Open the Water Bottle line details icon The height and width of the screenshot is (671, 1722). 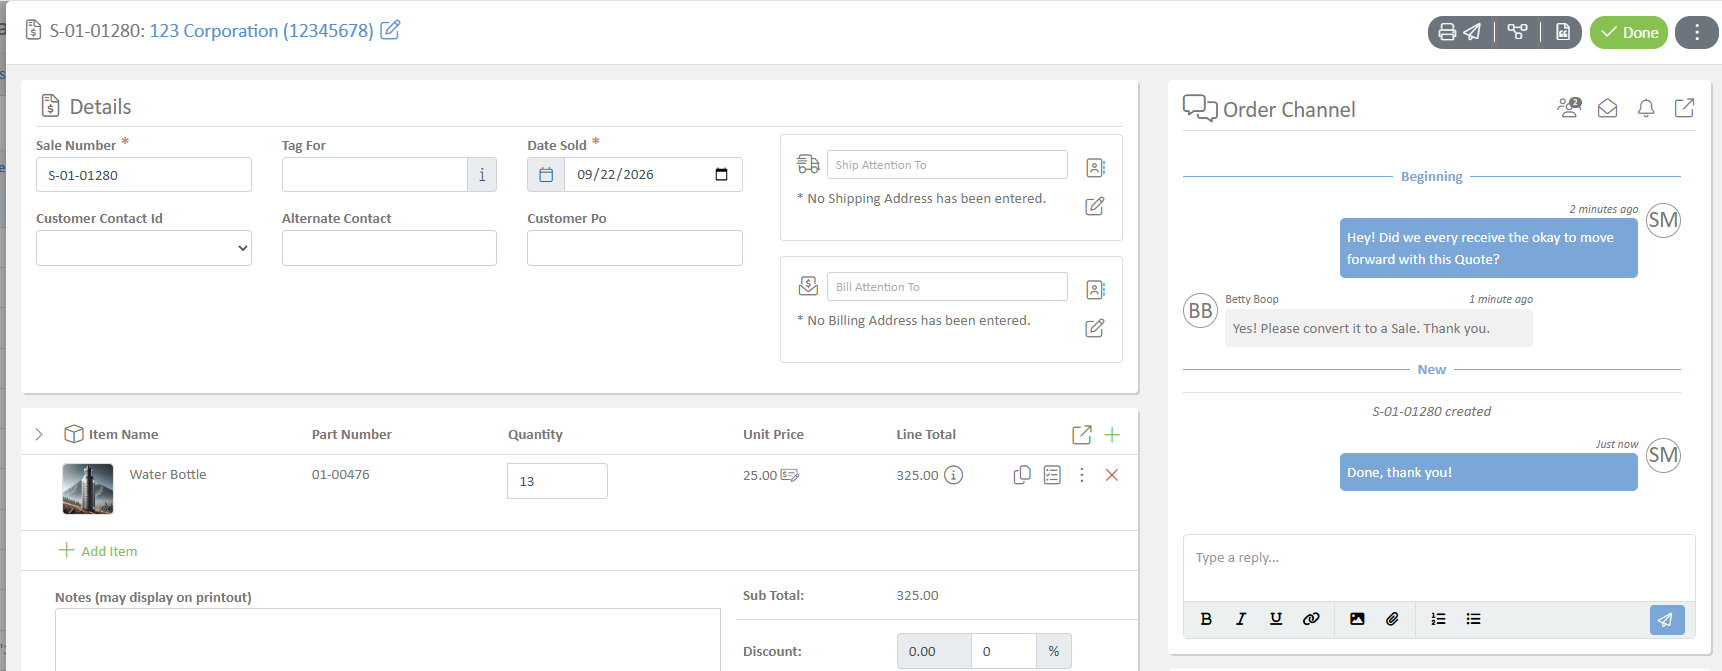1052,475
